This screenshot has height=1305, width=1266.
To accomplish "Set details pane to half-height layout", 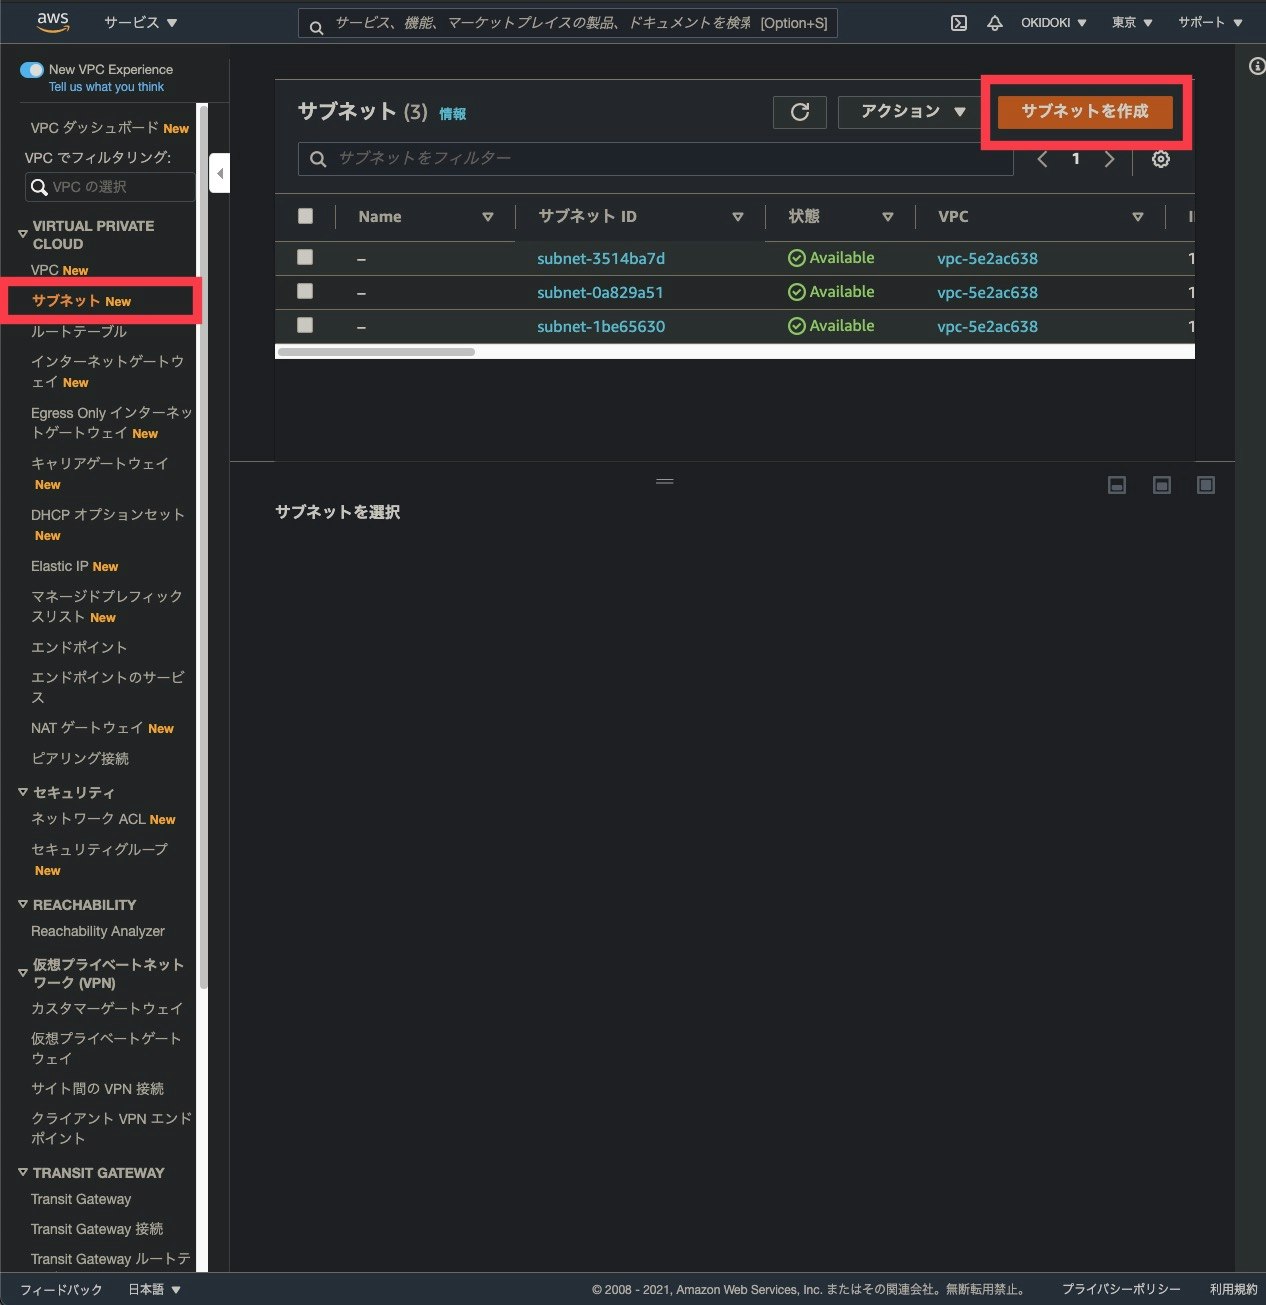I will pos(1162,485).
